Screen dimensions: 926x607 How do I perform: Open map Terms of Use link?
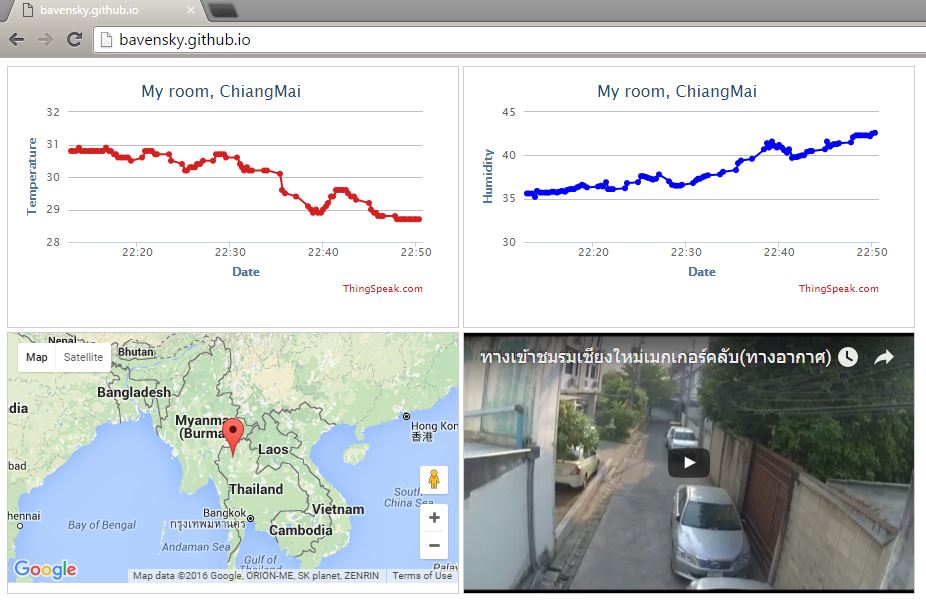point(422,575)
